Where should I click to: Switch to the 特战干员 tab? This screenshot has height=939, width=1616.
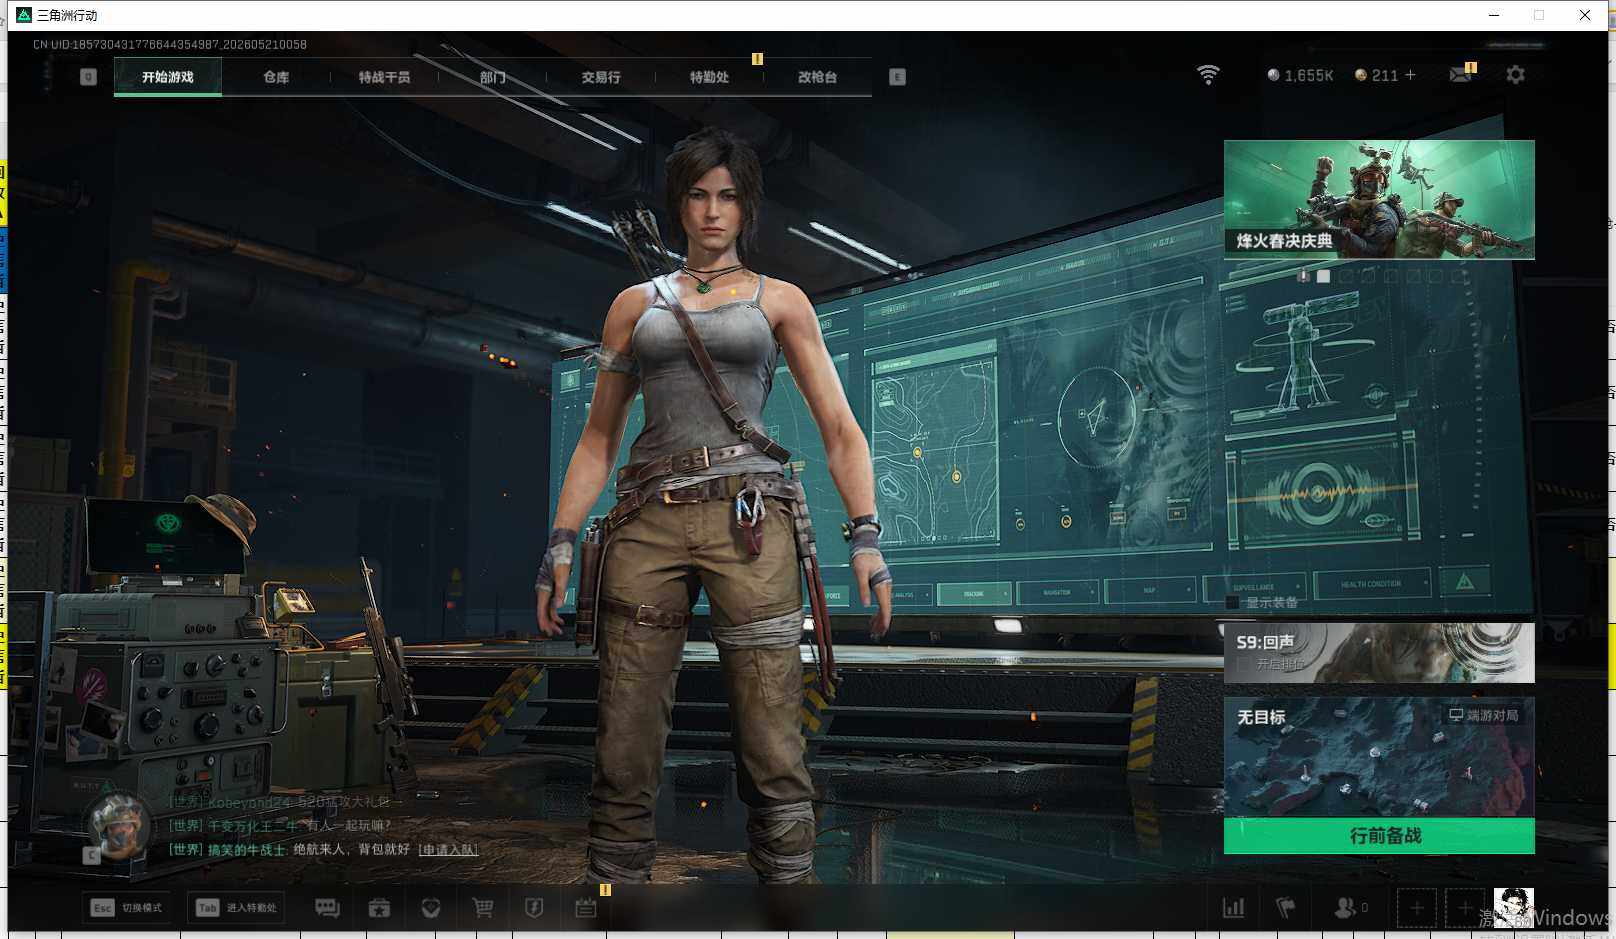click(384, 77)
